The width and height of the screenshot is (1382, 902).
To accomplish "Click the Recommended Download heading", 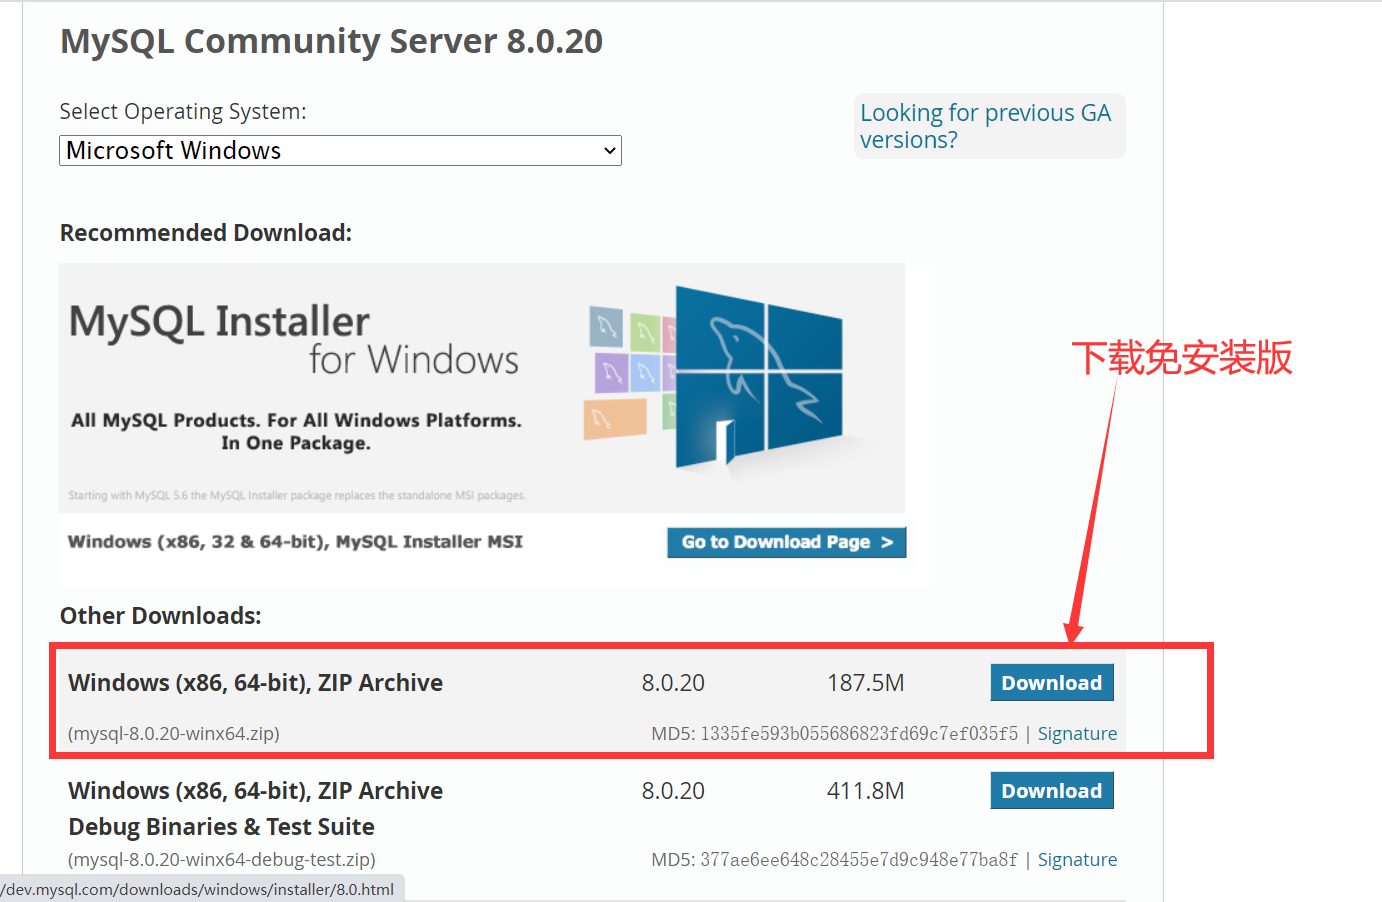I will [x=206, y=233].
